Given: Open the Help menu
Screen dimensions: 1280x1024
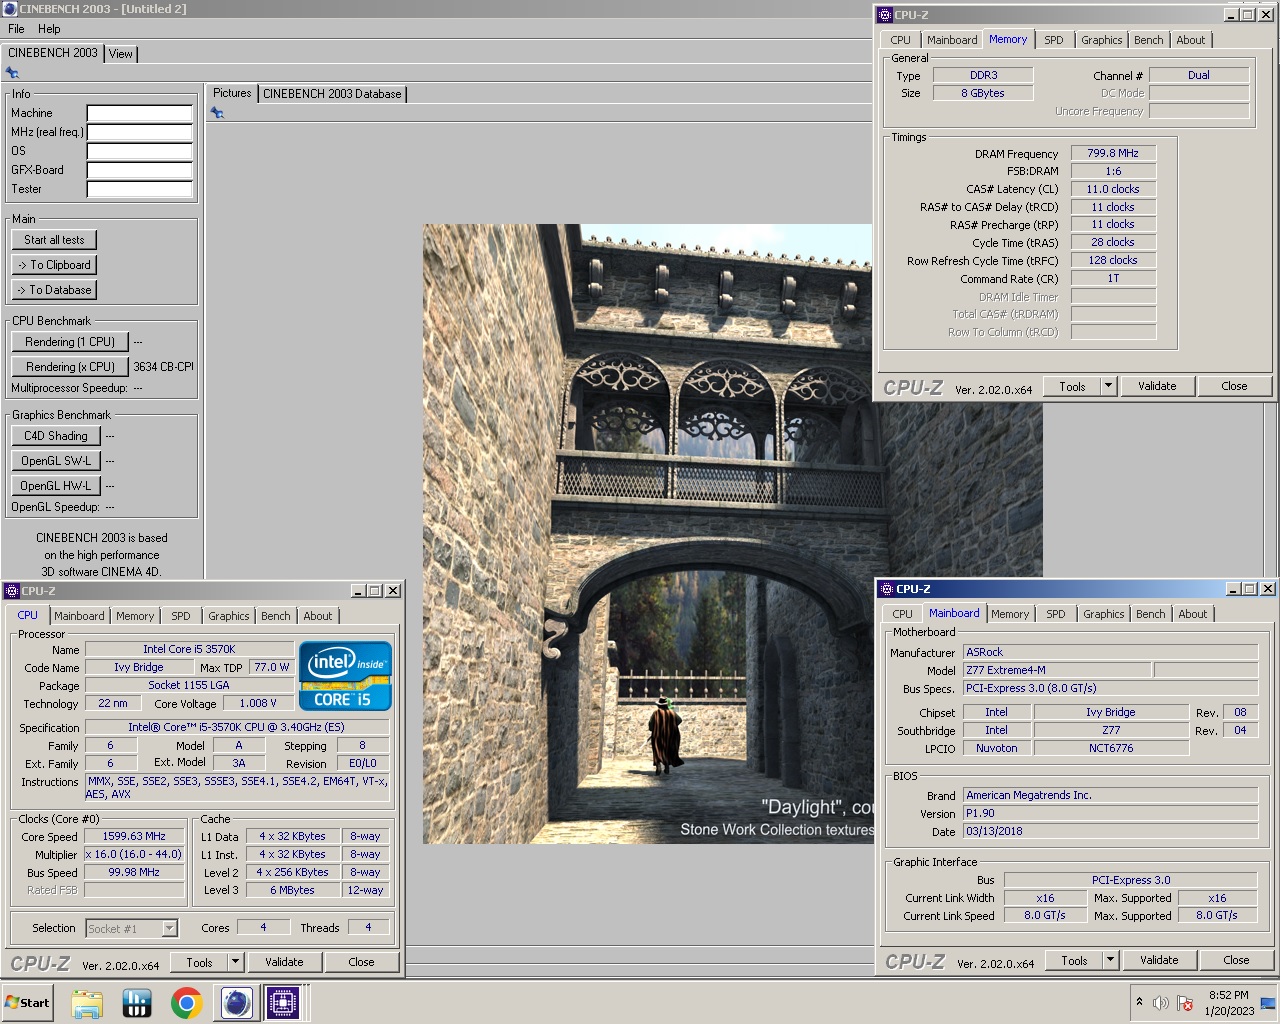Looking at the screenshot, I should point(49,29).
